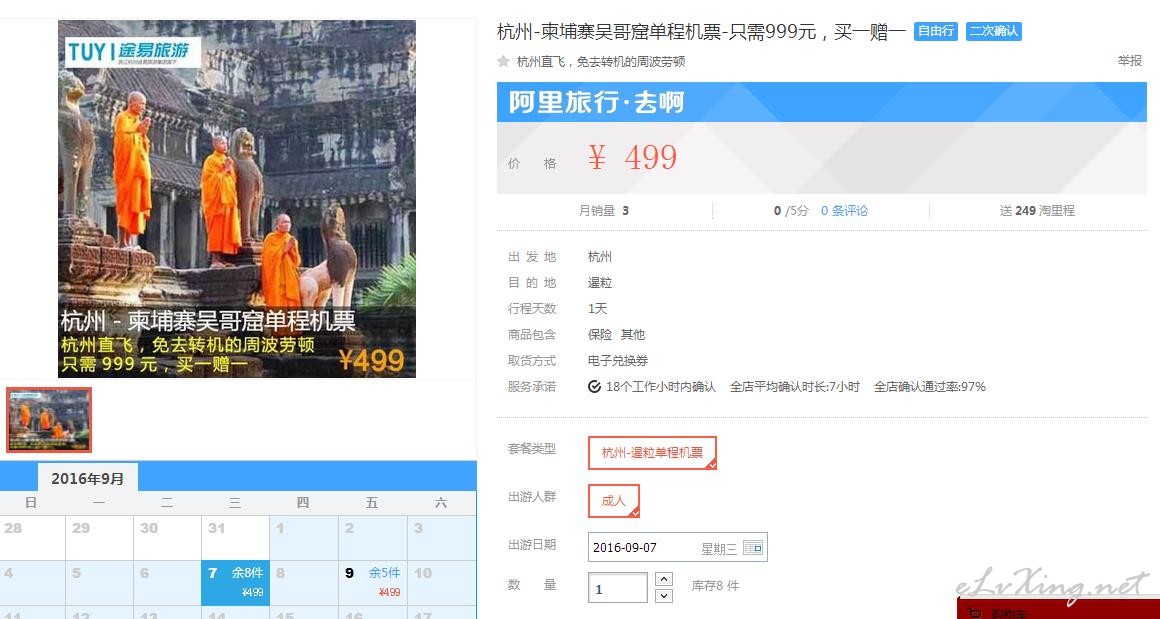This screenshot has height=619, width=1160.
Task: Click the 18个工作小时内确认 checkmark icon
Action: [x=594, y=387]
